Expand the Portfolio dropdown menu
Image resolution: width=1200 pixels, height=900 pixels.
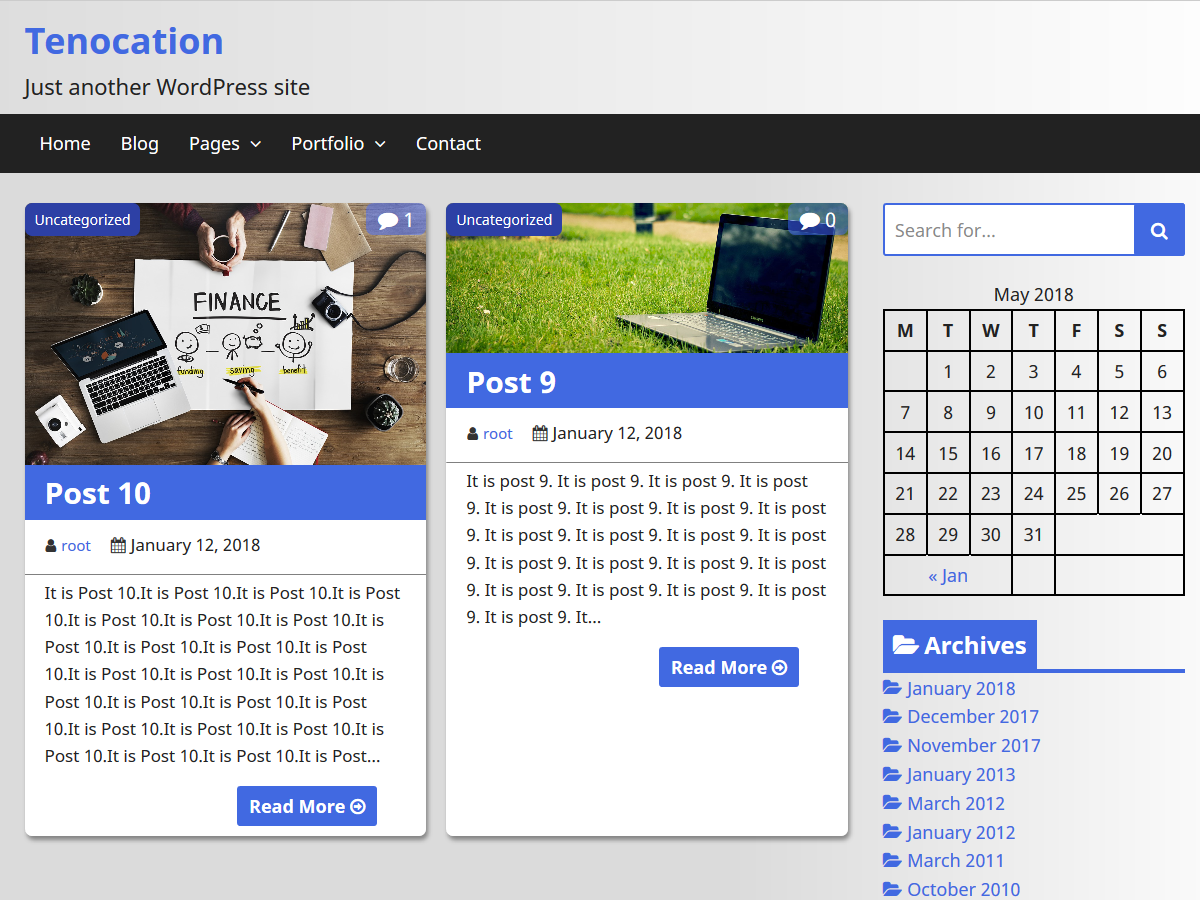coord(338,143)
